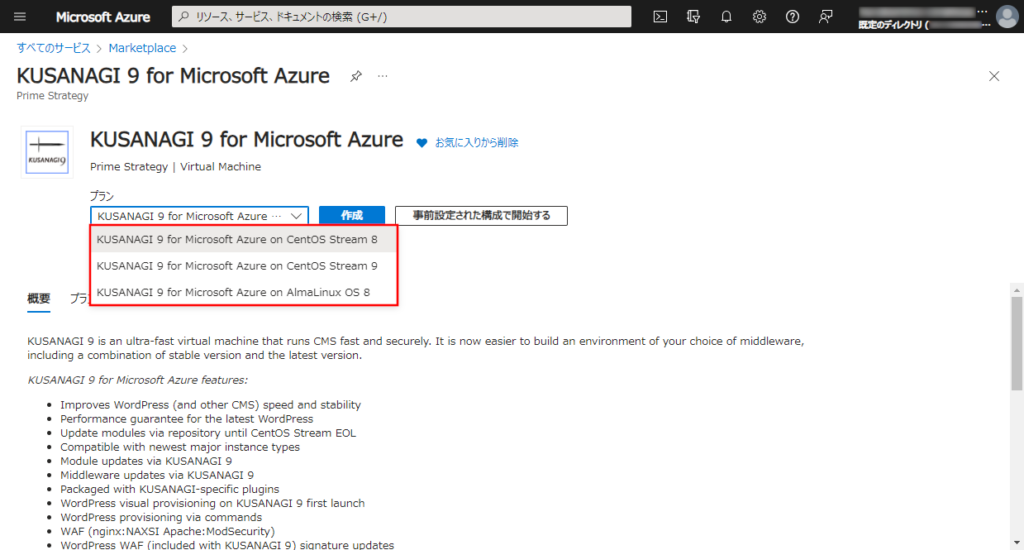Viewport: 1024px width, 550px height.
Task: Select the CentOS Stream 9 plan
Action: click(243, 266)
